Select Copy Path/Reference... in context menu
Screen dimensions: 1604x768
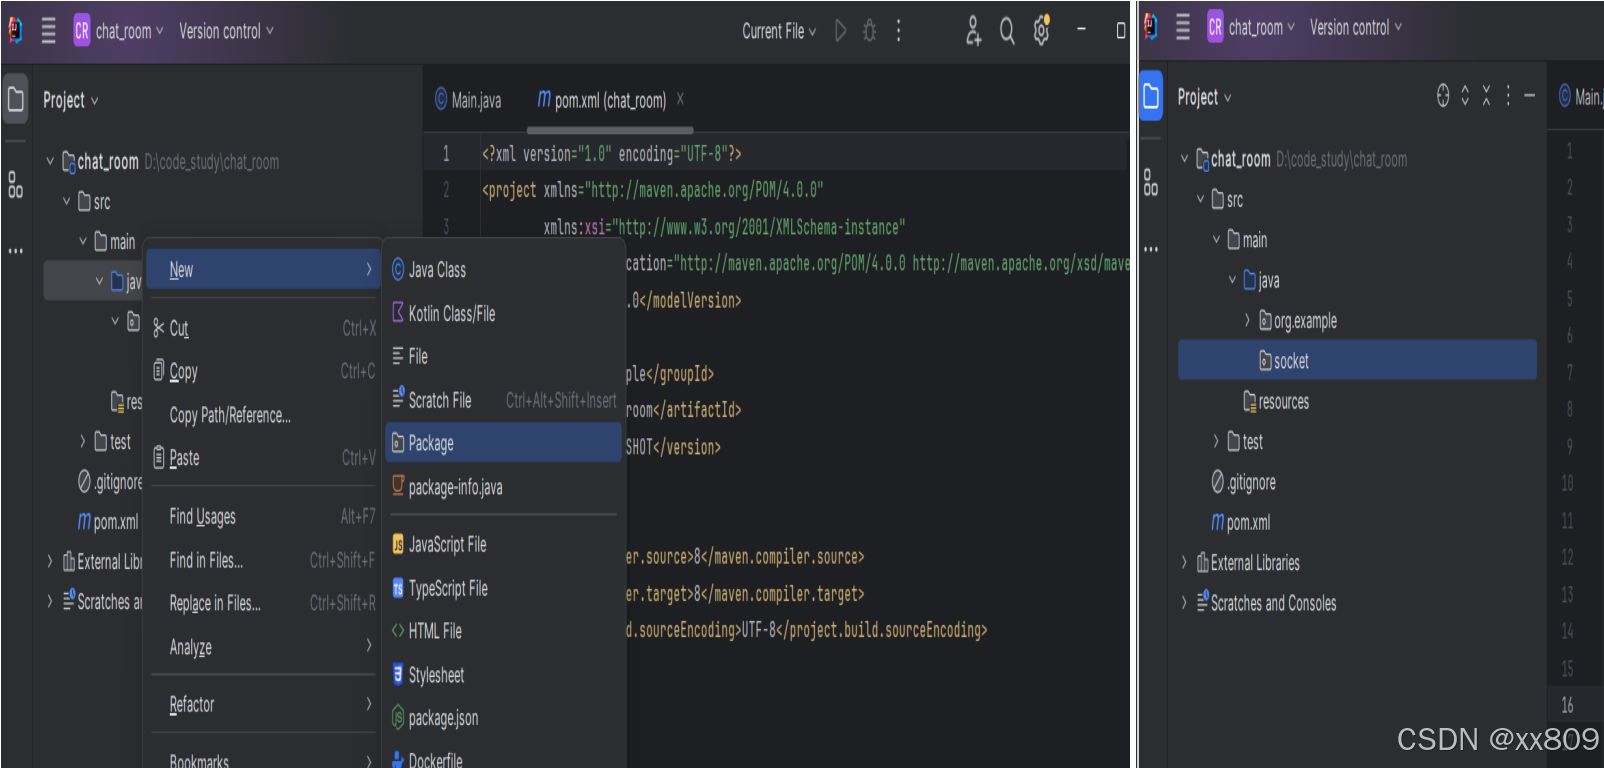pyautogui.click(x=263, y=415)
